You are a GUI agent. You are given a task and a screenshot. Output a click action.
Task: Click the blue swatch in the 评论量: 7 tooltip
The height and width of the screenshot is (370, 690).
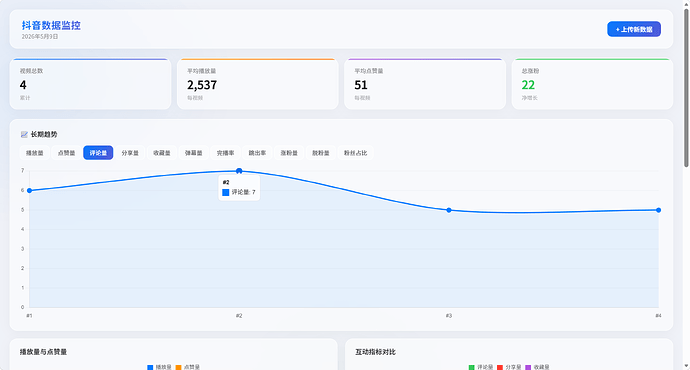click(226, 192)
